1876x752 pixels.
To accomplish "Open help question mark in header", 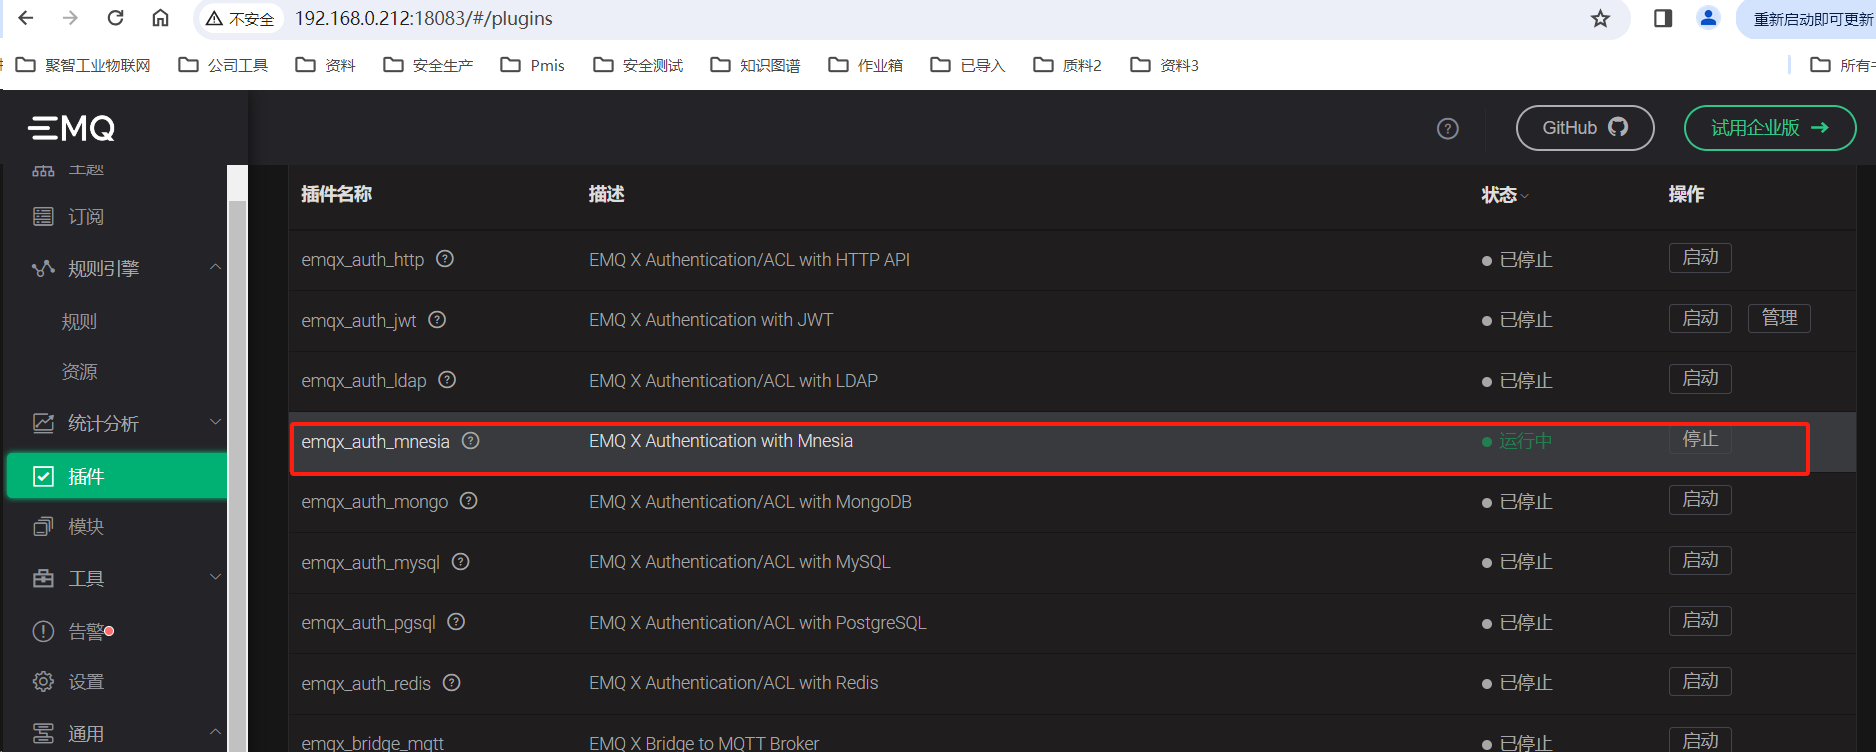I will (x=1448, y=128).
